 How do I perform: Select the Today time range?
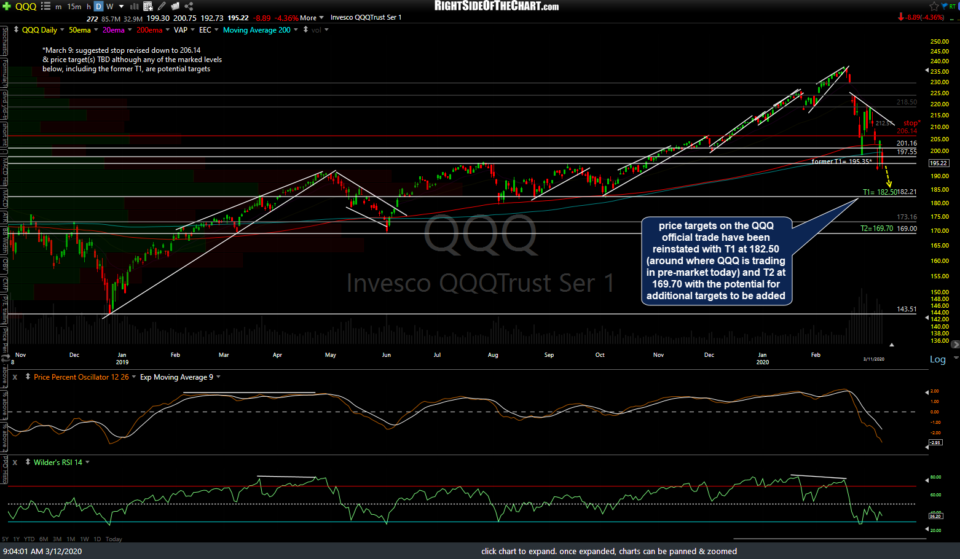pyautogui.click(x=113, y=539)
